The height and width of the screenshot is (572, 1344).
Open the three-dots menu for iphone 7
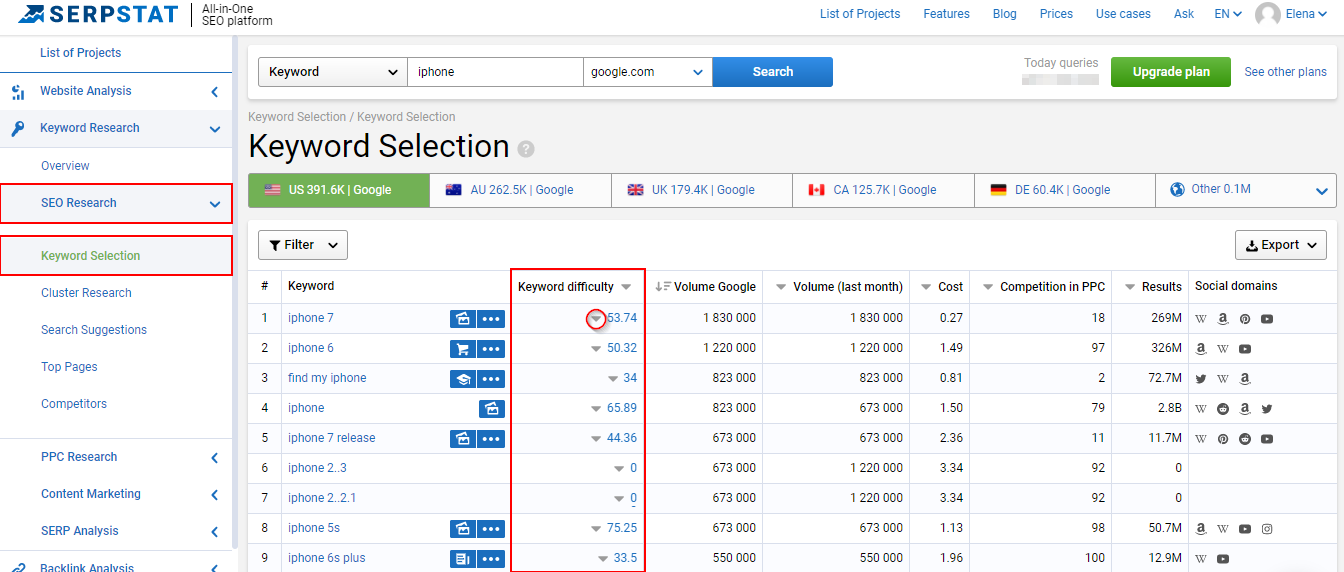[x=491, y=319]
